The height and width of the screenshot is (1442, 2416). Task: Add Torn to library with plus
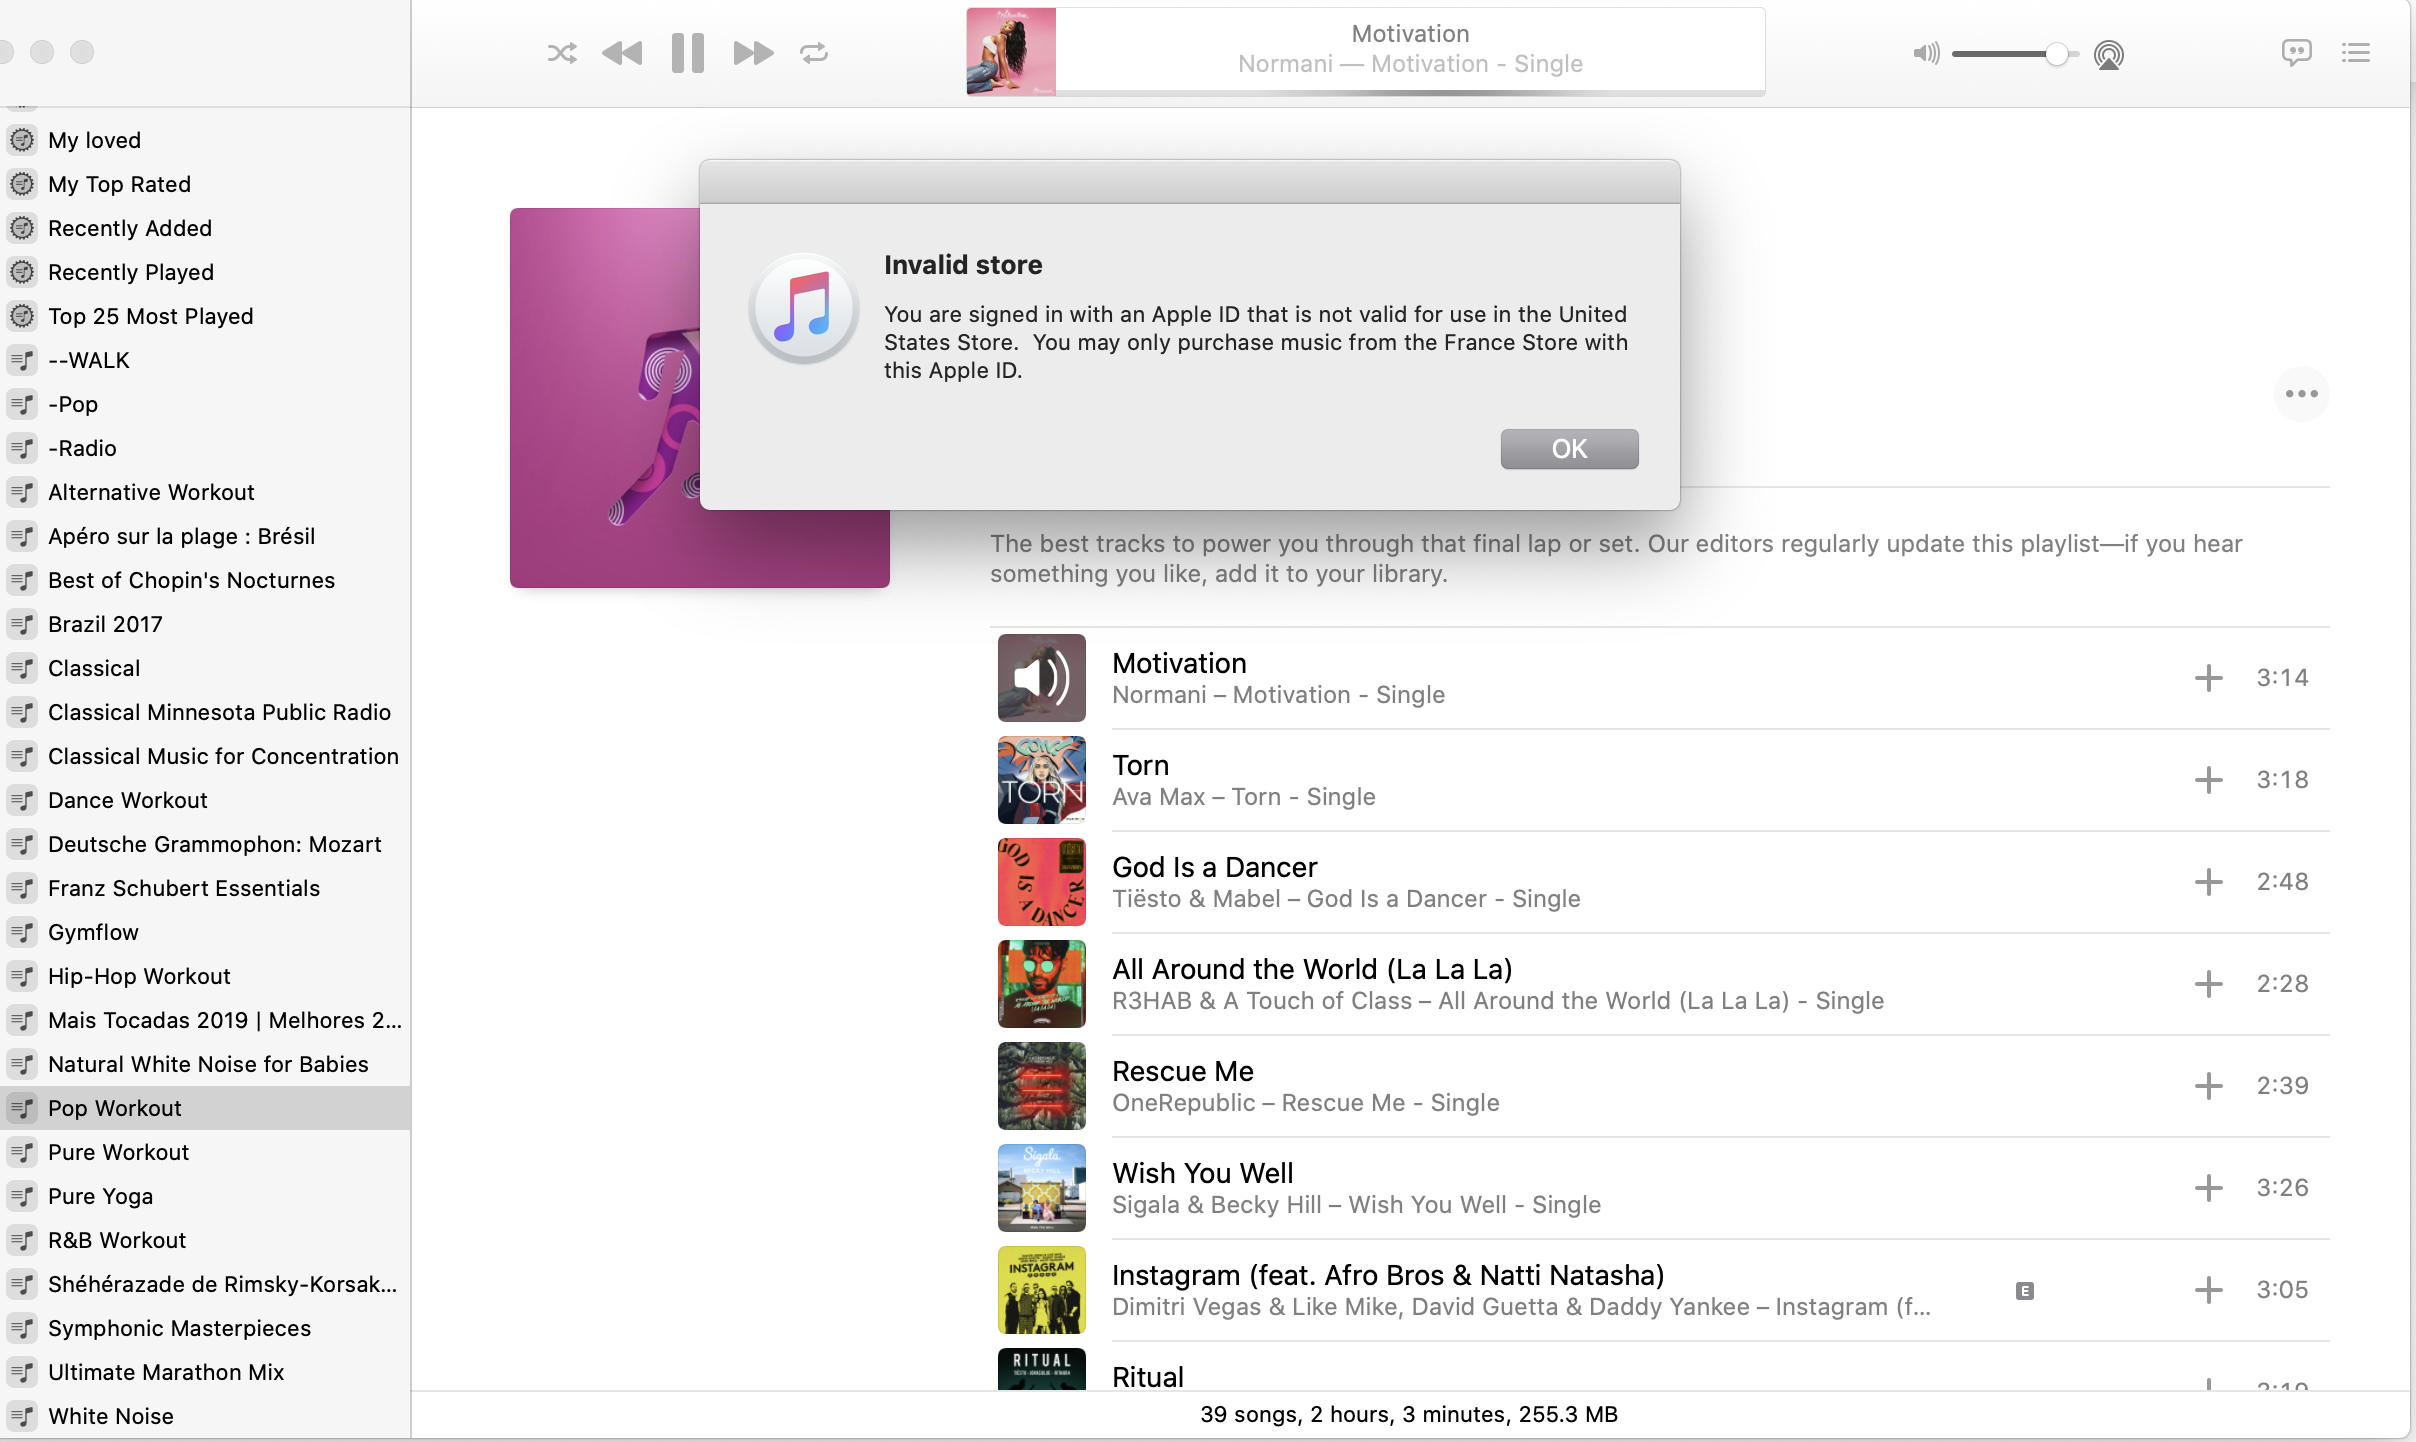click(2208, 780)
